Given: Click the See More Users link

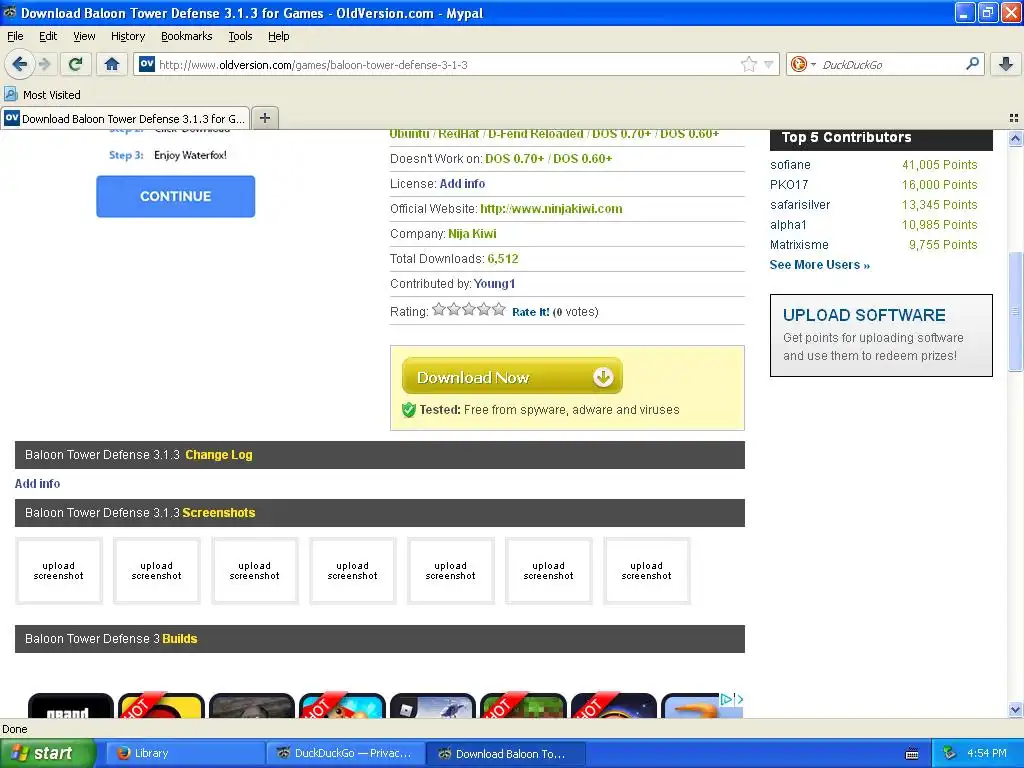Looking at the screenshot, I should click(x=820, y=264).
